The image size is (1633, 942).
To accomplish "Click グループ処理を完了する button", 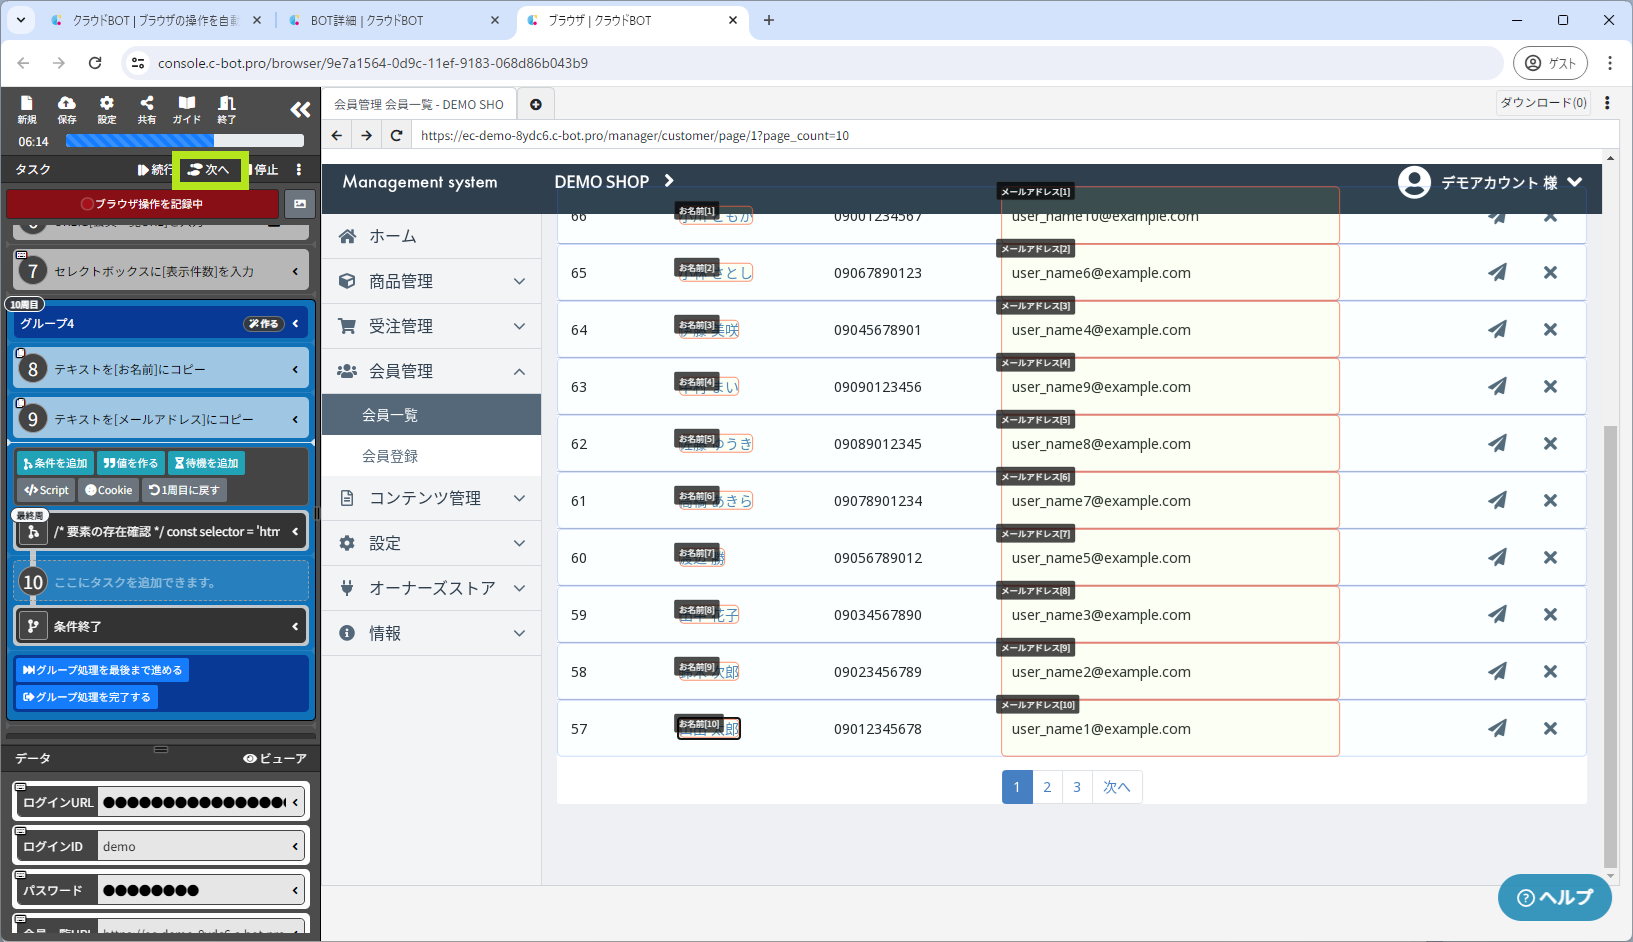I will (x=87, y=697).
